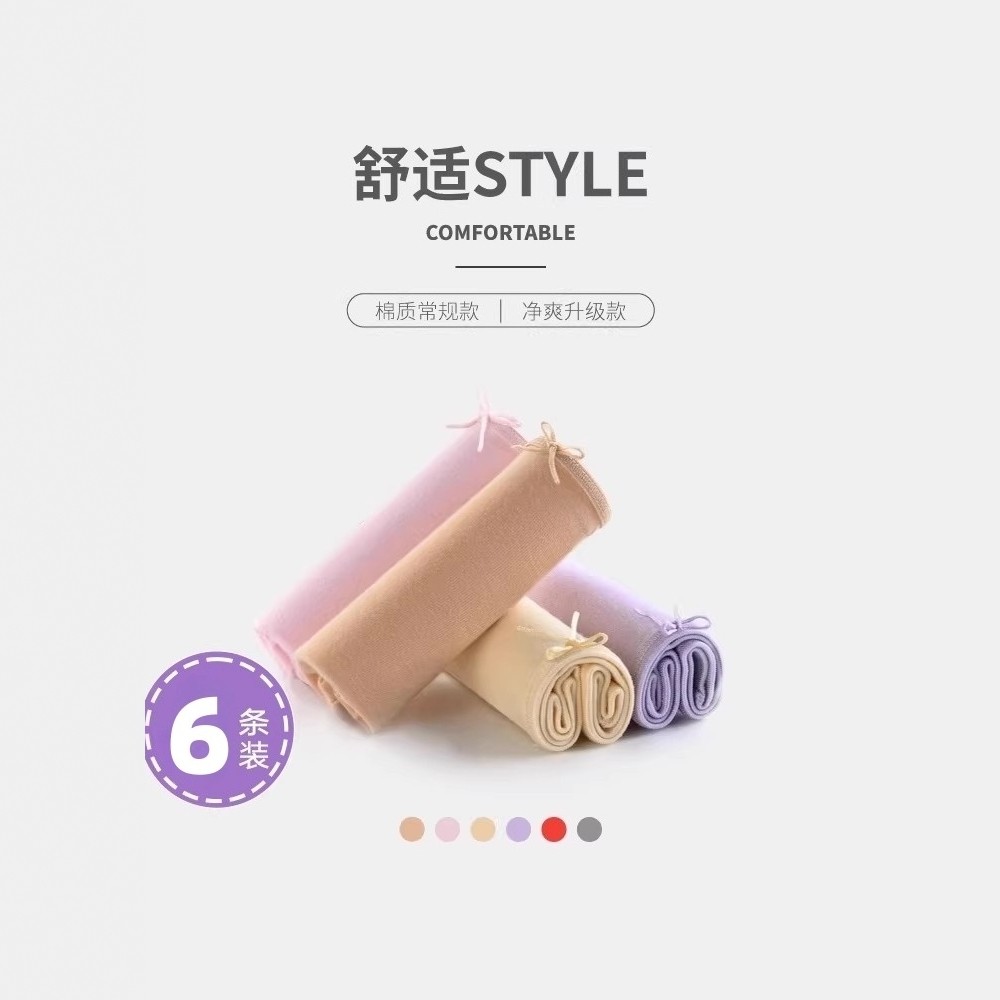Click the divider line below COMFORTABLE
Screen dimensions: 1000x1000
pyautogui.click(x=501, y=267)
